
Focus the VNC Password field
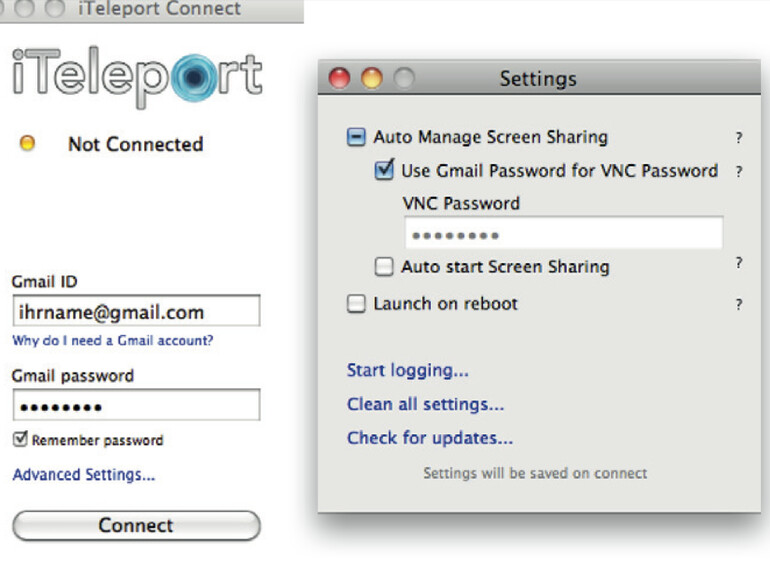563,234
